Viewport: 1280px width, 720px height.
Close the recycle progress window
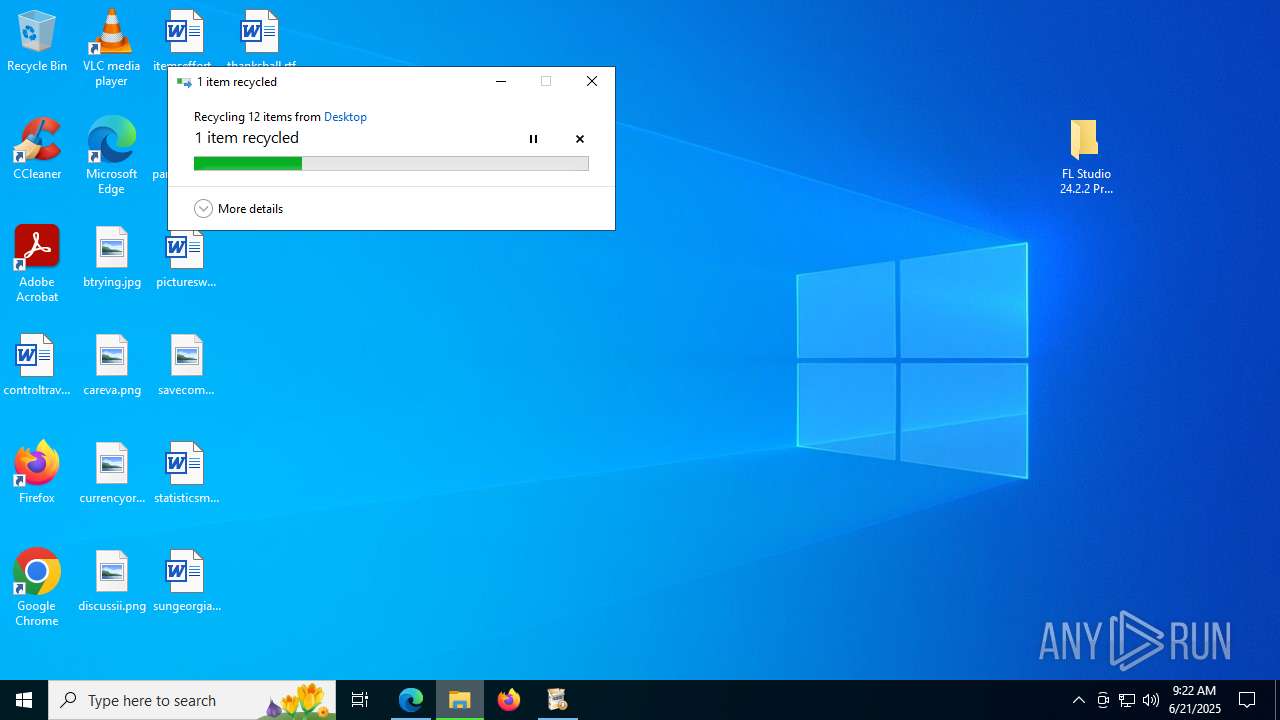coord(592,82)
